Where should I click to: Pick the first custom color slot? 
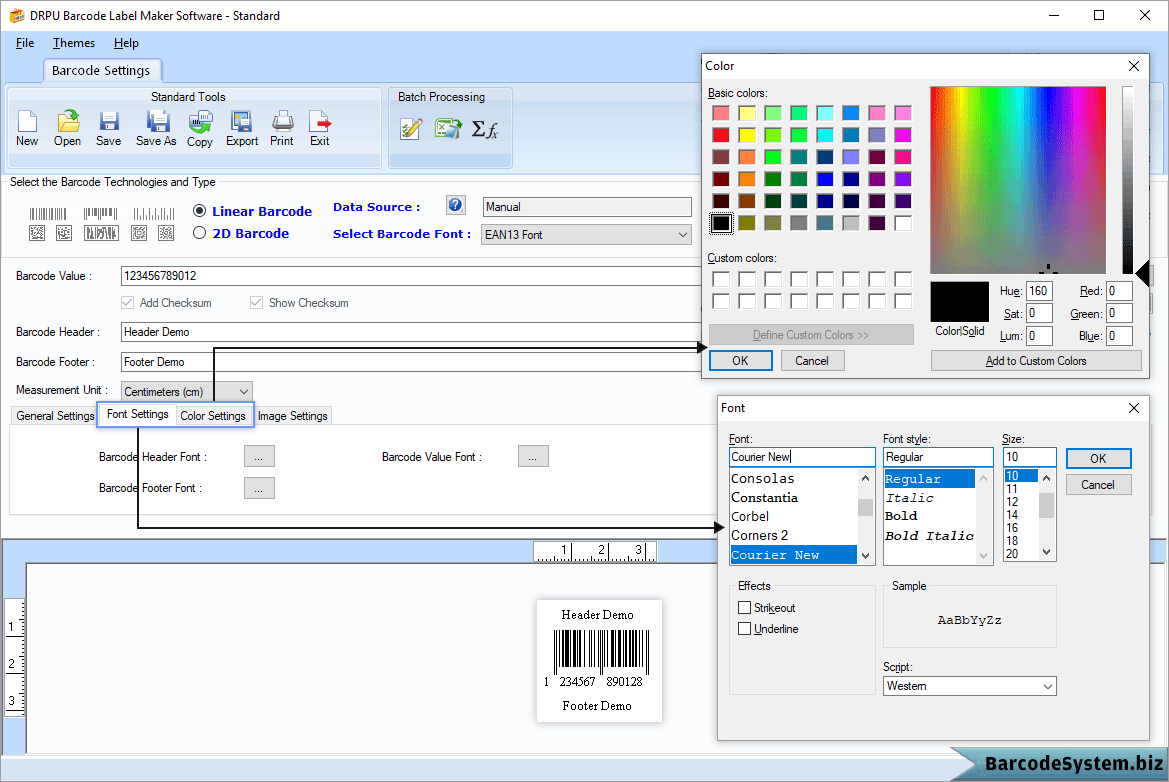click(x=721, y=279)
